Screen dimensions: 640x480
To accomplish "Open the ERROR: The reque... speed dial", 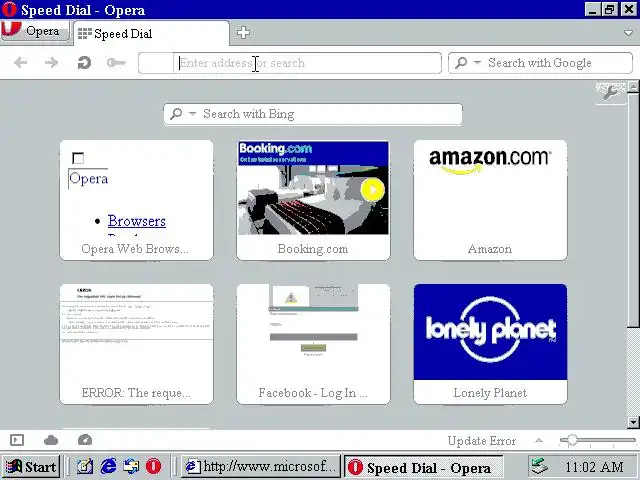I will 136,344.
